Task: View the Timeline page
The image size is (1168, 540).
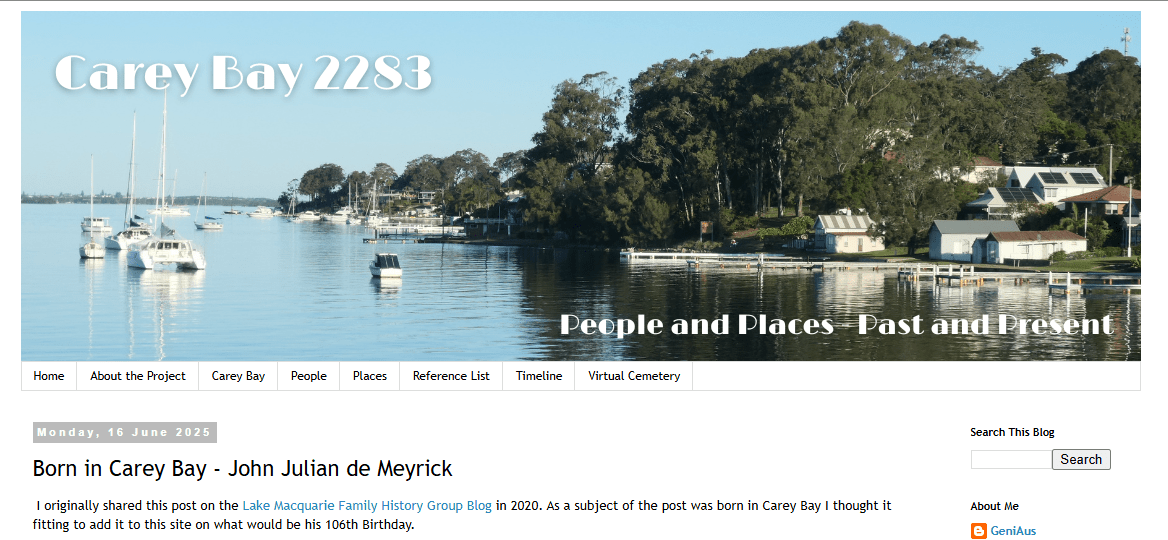Action: click(x=539, y=376)
